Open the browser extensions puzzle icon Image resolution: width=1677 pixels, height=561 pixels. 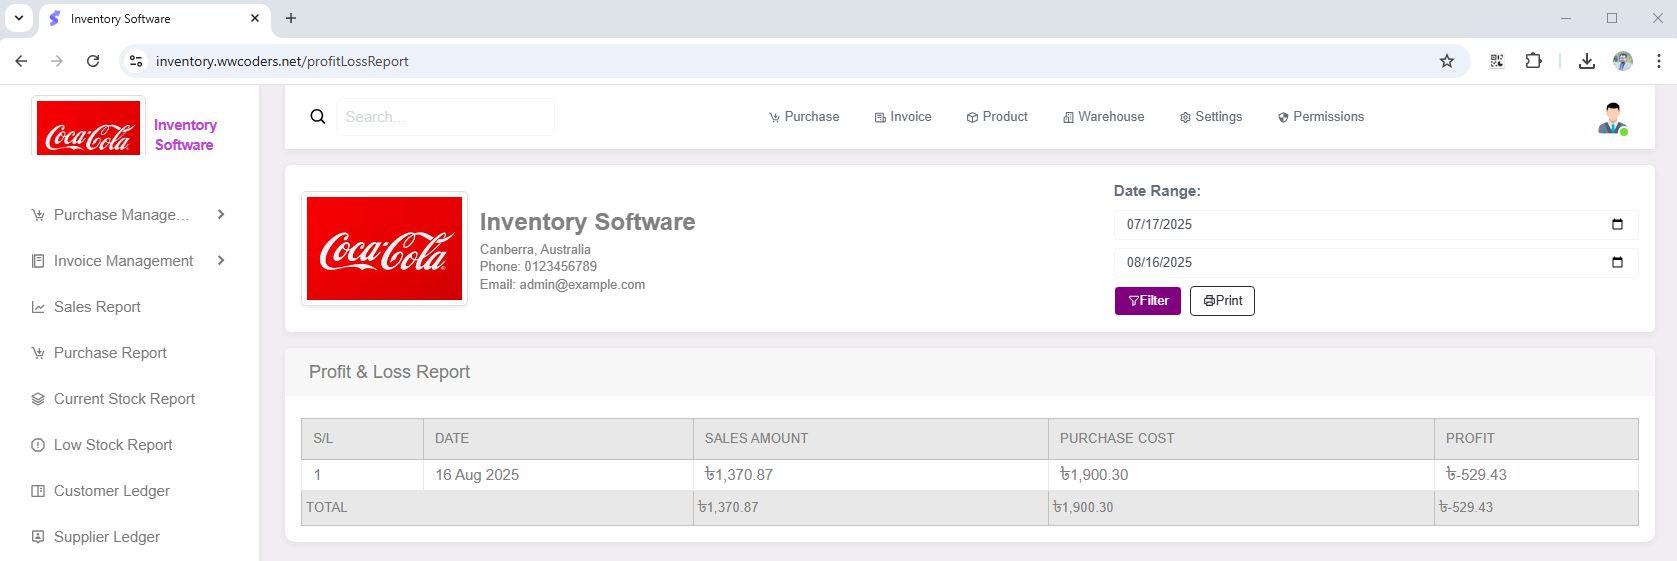tap(1533, 61)
